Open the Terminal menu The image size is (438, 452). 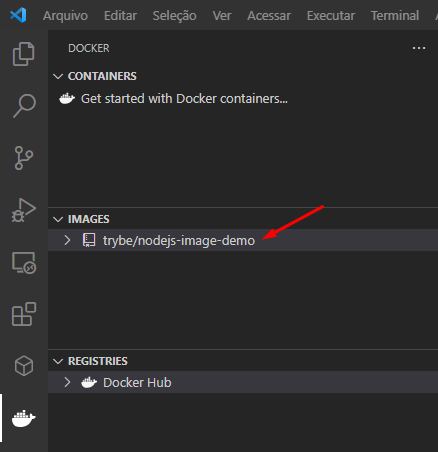(395, 16)
